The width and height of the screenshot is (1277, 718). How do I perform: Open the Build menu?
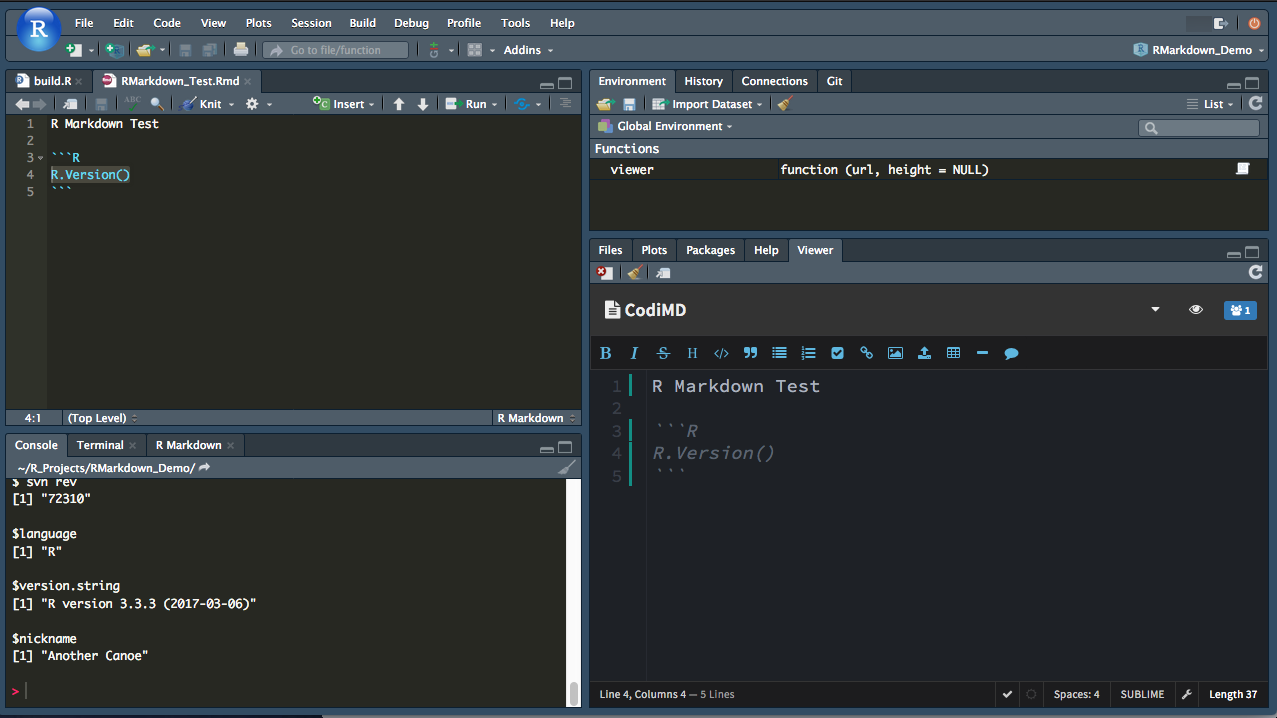[x=363, y=23]
